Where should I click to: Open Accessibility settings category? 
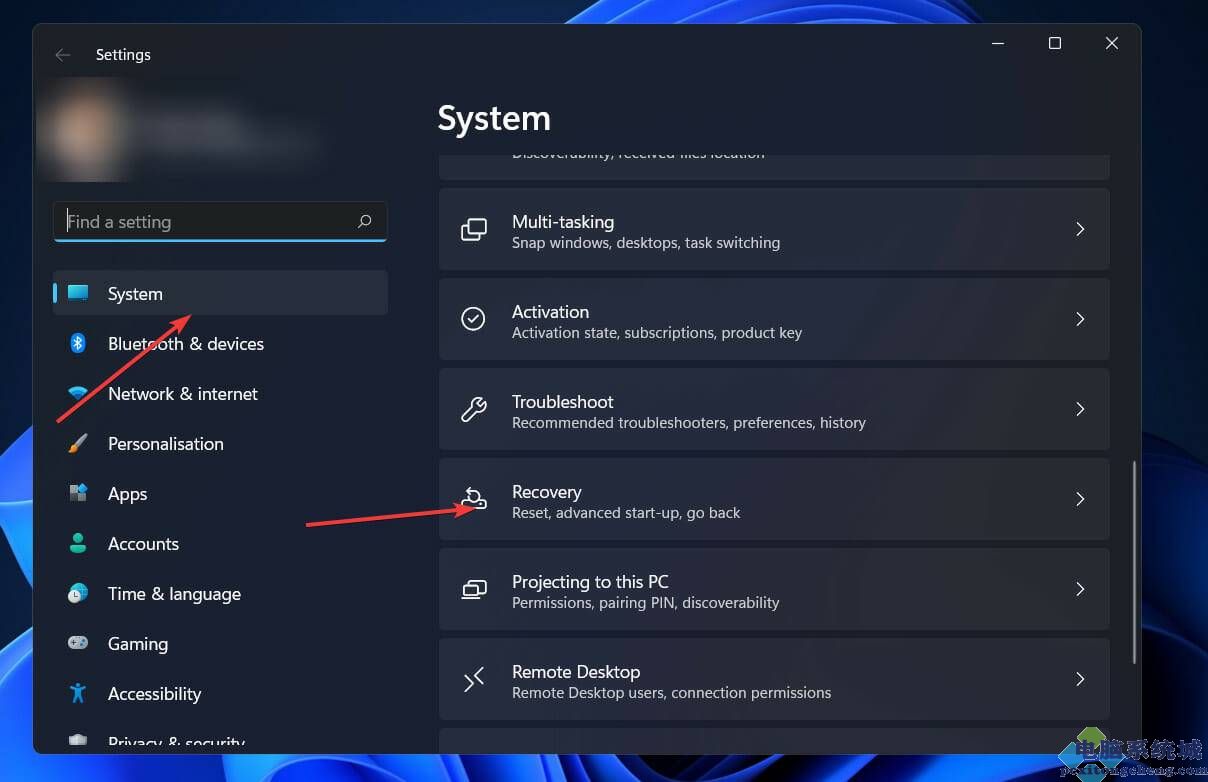tap(220, 693)
